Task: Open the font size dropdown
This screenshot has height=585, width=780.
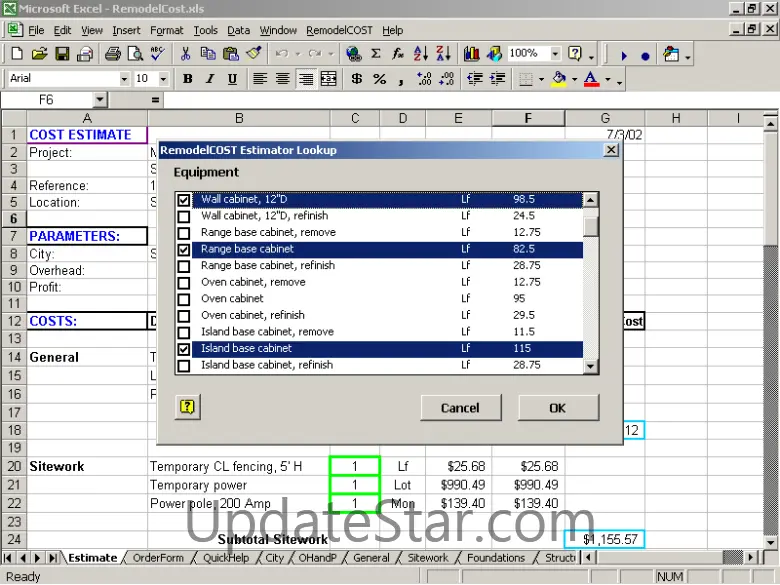Action: [x=163, y=79]
